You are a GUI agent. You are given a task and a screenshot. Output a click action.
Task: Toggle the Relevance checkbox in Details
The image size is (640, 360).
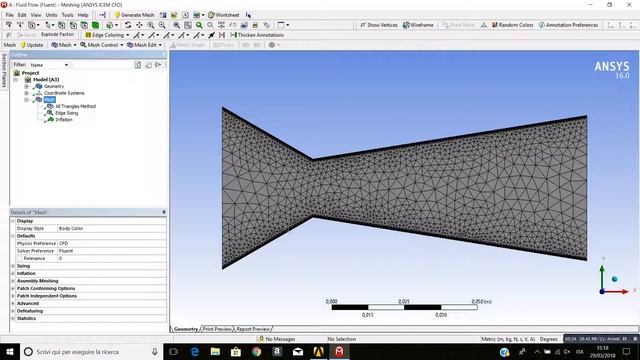click(20, 258)
